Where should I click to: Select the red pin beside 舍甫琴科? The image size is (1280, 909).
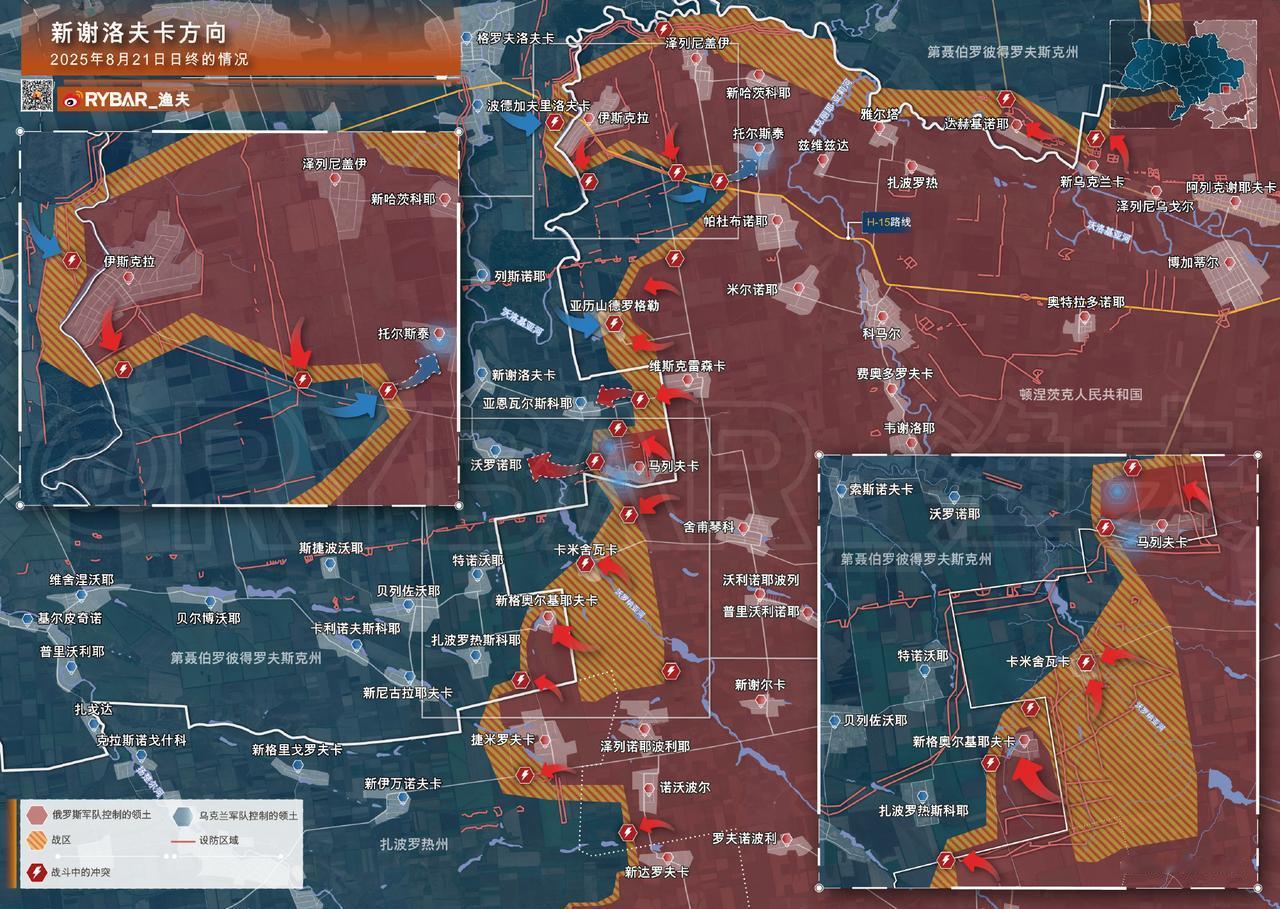(745, 526)
